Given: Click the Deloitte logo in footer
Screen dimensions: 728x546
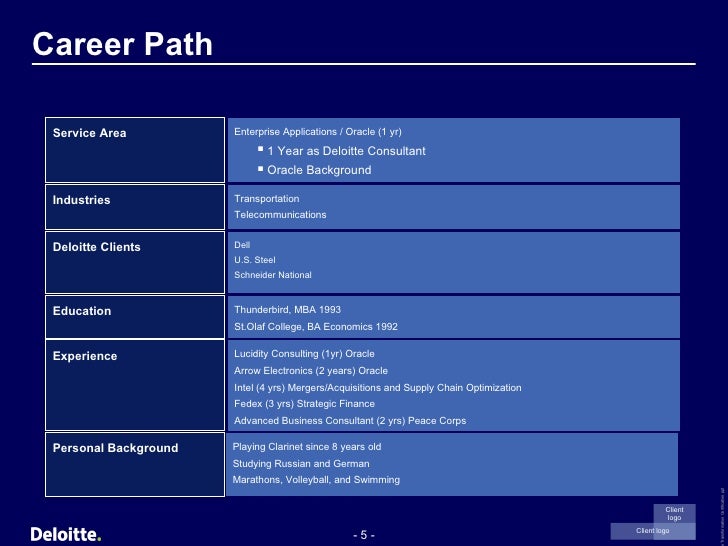Looking at the screenshot, I should [66, 534].
